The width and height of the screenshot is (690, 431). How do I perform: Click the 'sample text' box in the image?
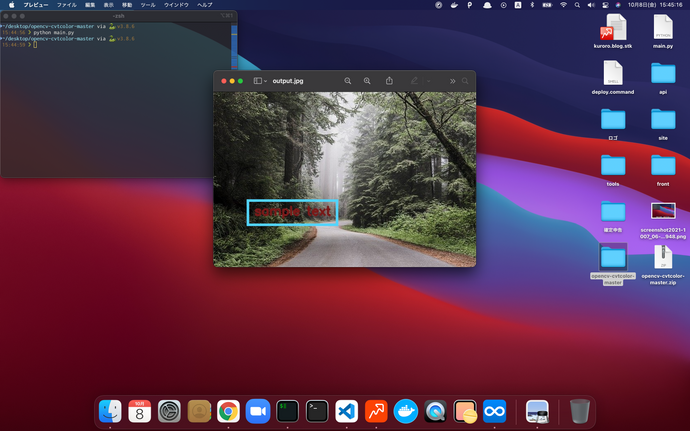293,212
